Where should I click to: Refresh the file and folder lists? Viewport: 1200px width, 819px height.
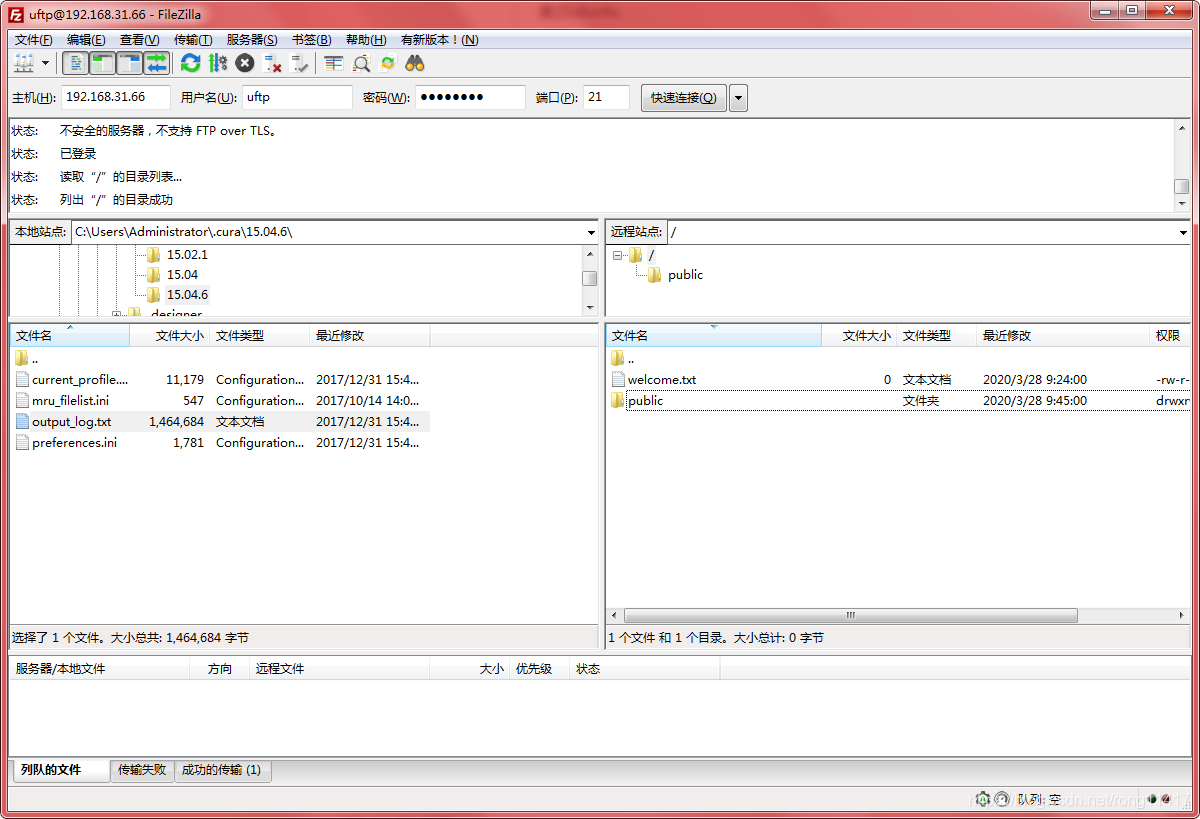(x=189, y=62)
